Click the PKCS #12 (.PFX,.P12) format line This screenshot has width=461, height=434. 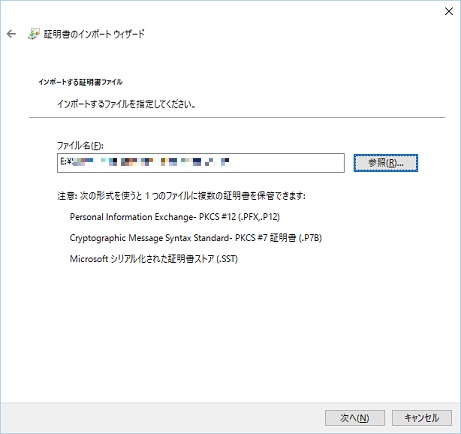pyautogui.click(x=175, y=217)
